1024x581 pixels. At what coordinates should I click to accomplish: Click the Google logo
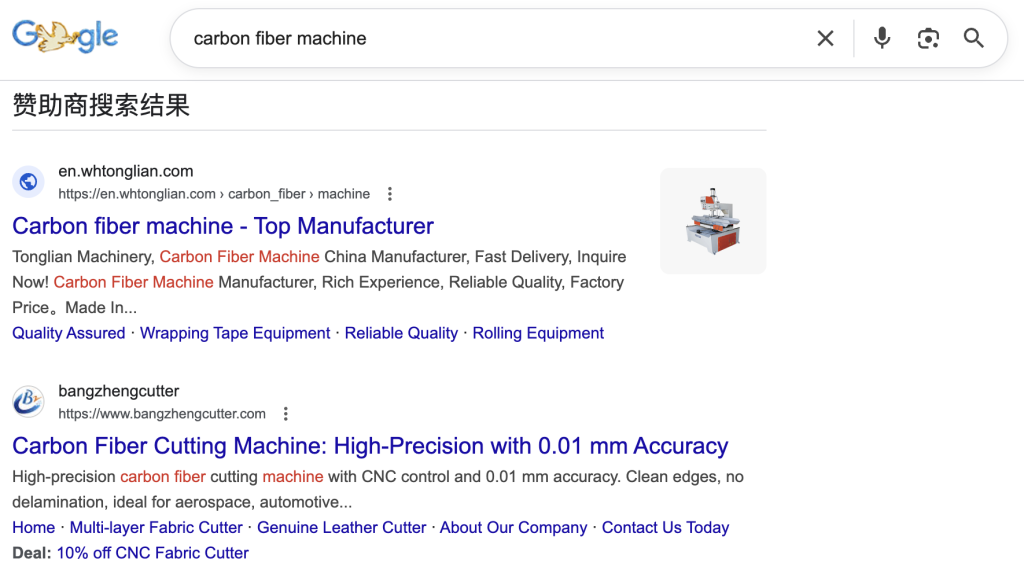pyautogui.click(x=65, y=37)
